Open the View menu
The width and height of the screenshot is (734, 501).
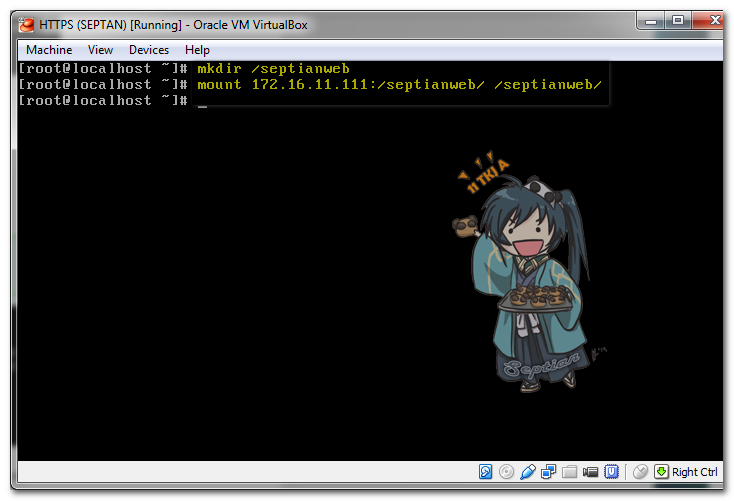[x=100, y=50]
